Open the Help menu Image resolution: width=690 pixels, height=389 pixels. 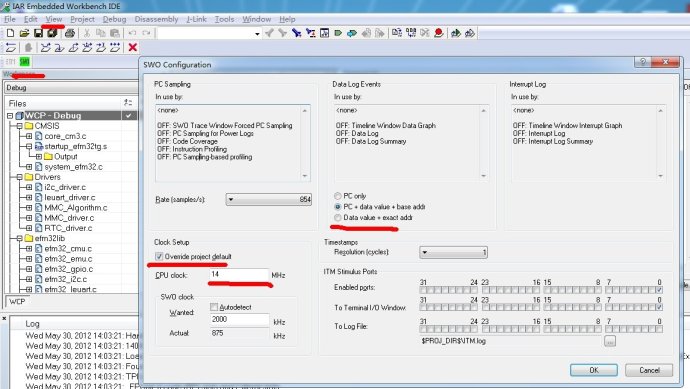287,19
